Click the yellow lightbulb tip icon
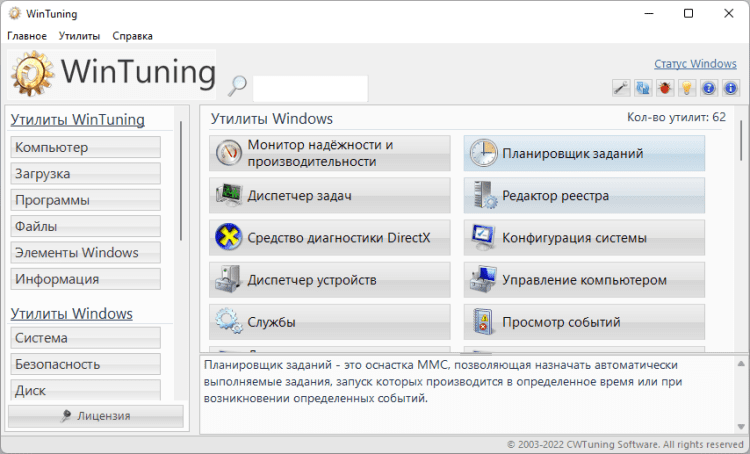The height and width of the screenshot is (454, 750). tap(687, 88)
